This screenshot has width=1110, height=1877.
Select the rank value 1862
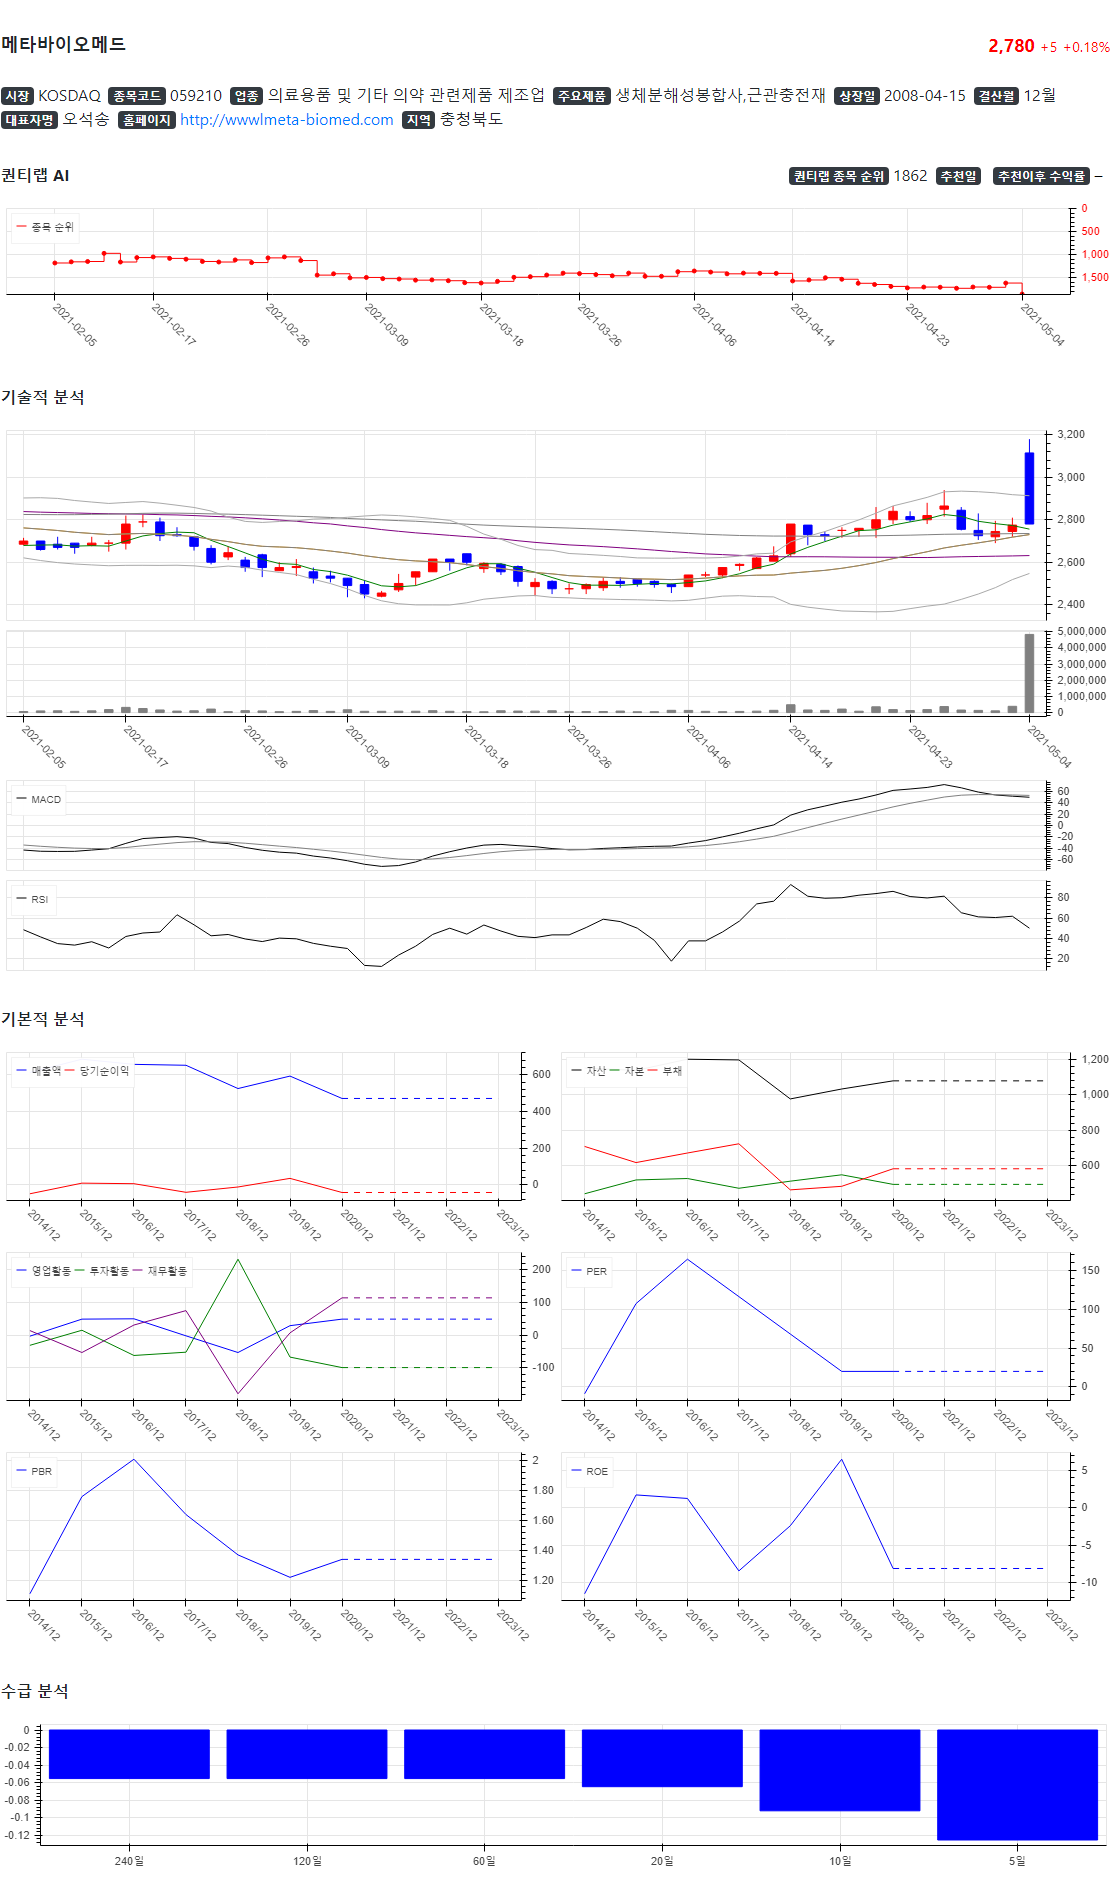910,176
